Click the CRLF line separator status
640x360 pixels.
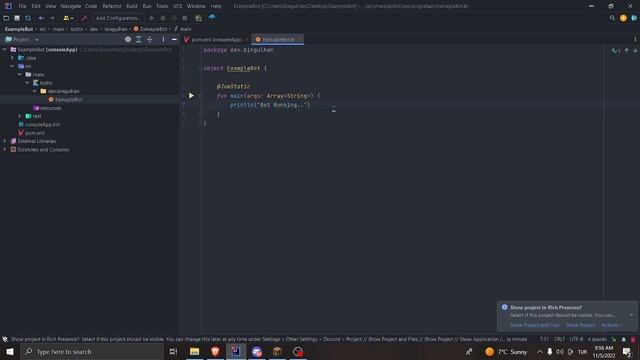pyautogui.click(x=560, y=339)
